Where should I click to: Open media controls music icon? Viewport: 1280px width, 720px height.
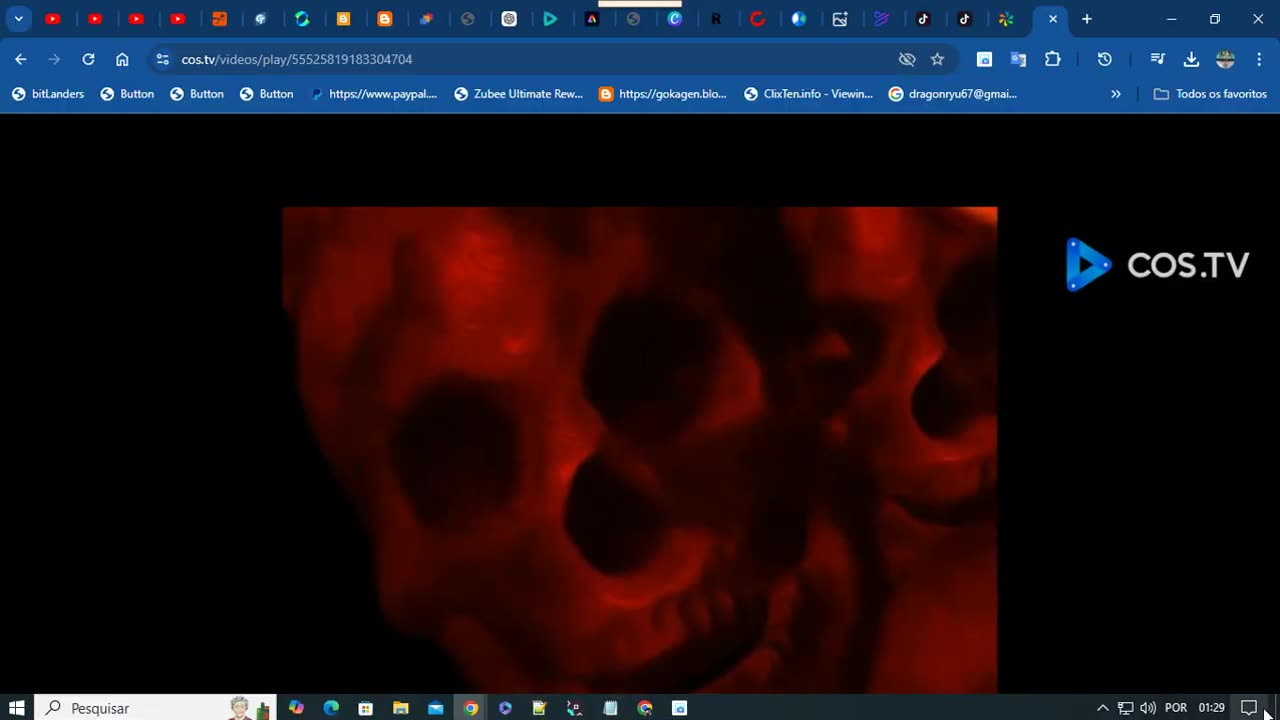pos(1157,59)
